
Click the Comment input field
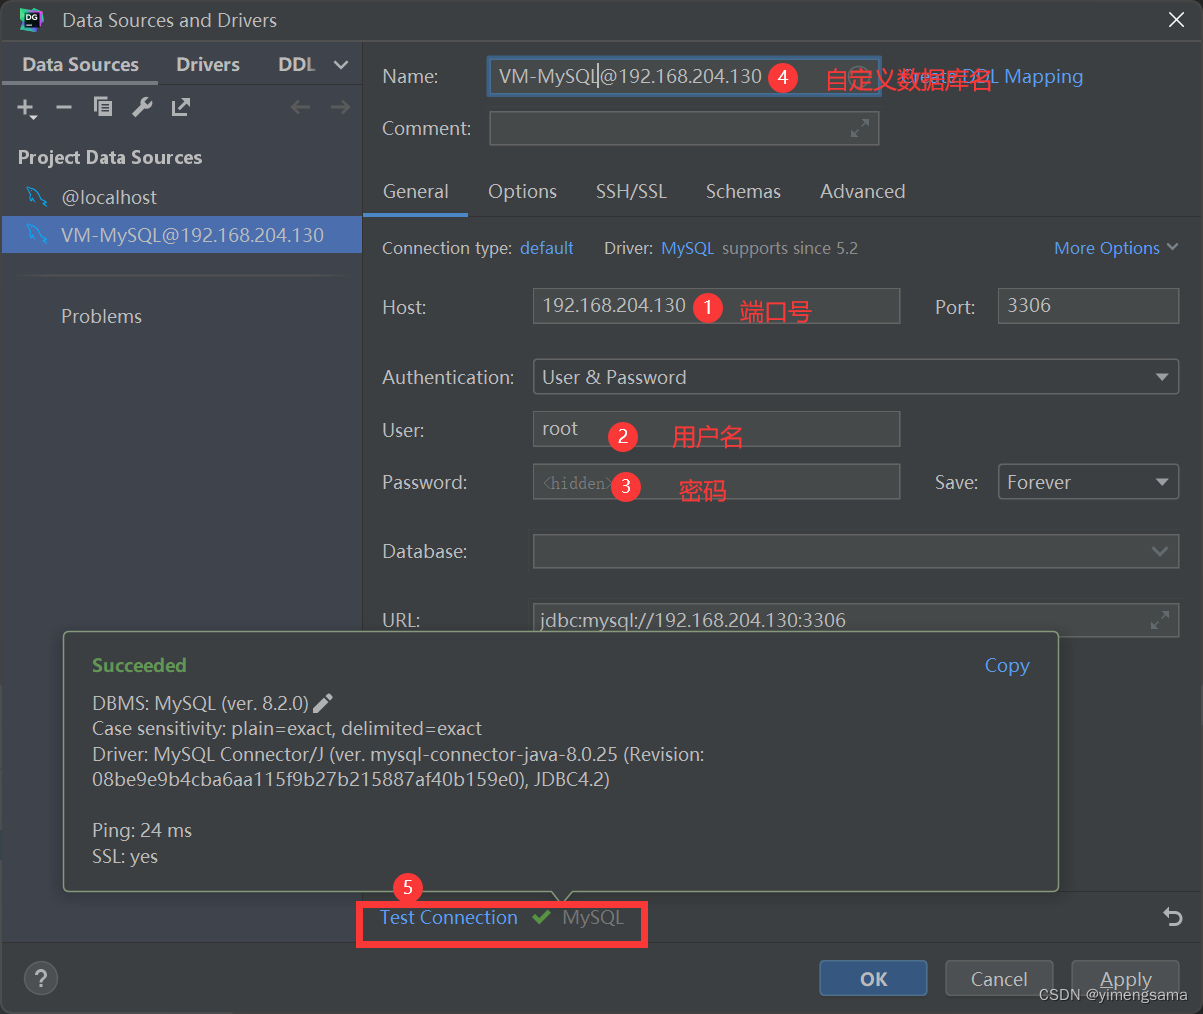684,128
